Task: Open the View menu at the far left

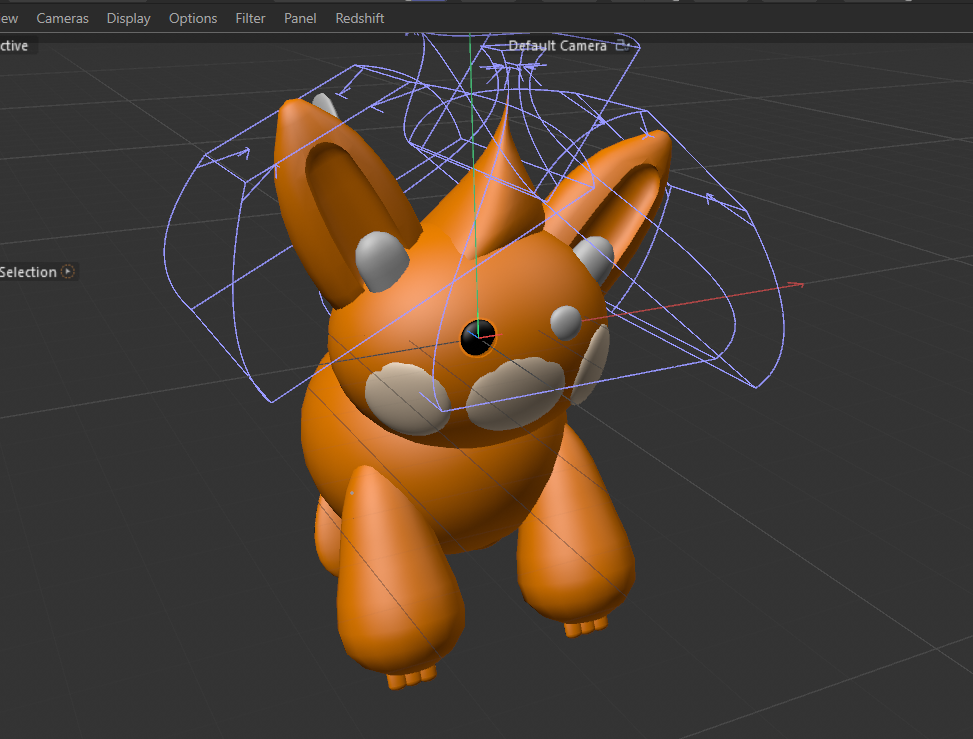Action: click(8, 17)
